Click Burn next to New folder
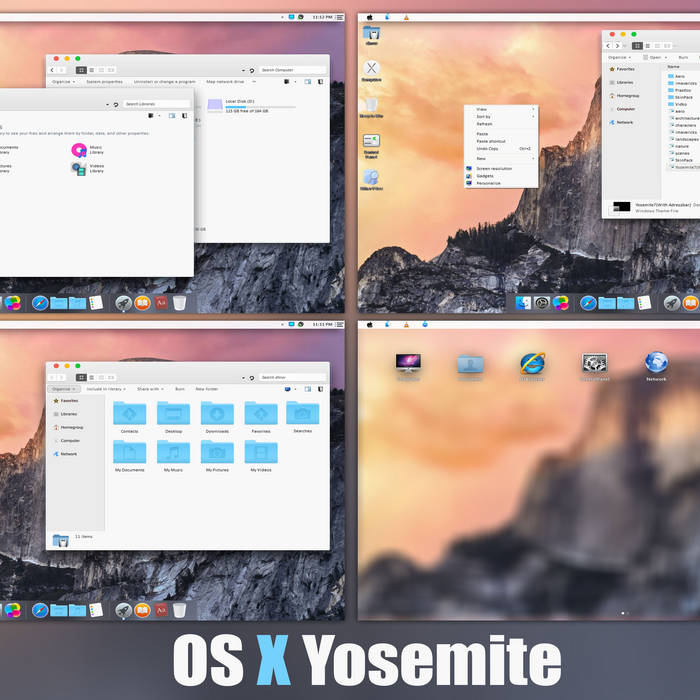The image size is (700, 700). click(x=180, y=389)
